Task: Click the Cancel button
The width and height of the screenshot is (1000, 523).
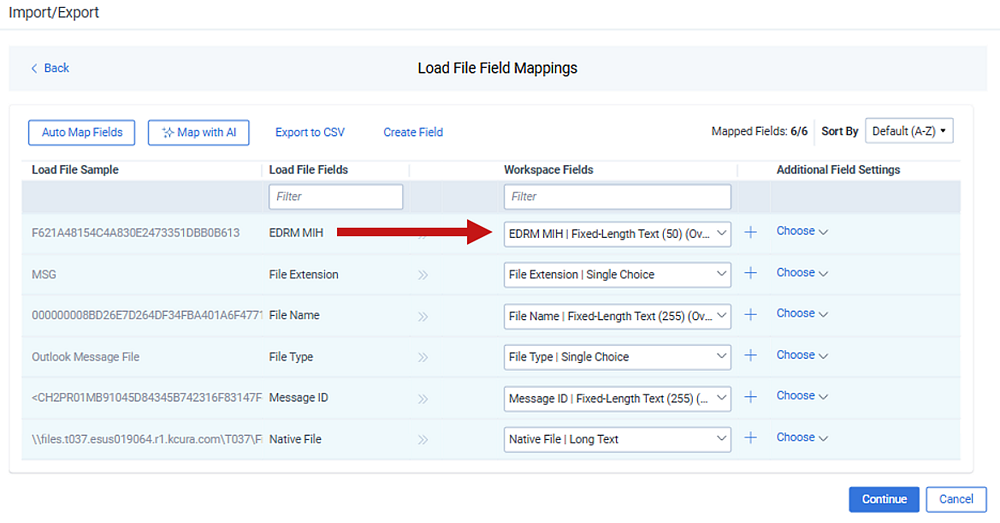Action: (956, 499)
